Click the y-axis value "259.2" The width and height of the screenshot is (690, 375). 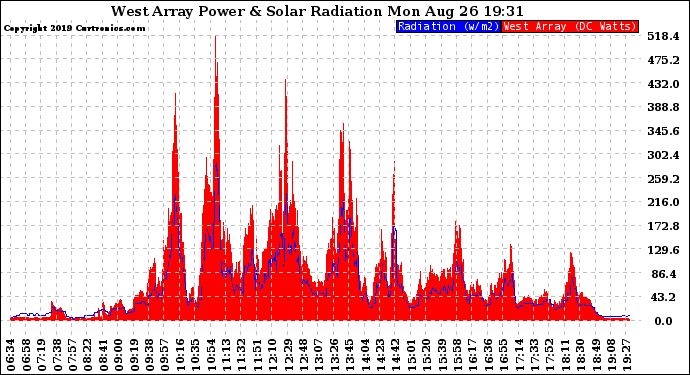[x=663, y=179]
